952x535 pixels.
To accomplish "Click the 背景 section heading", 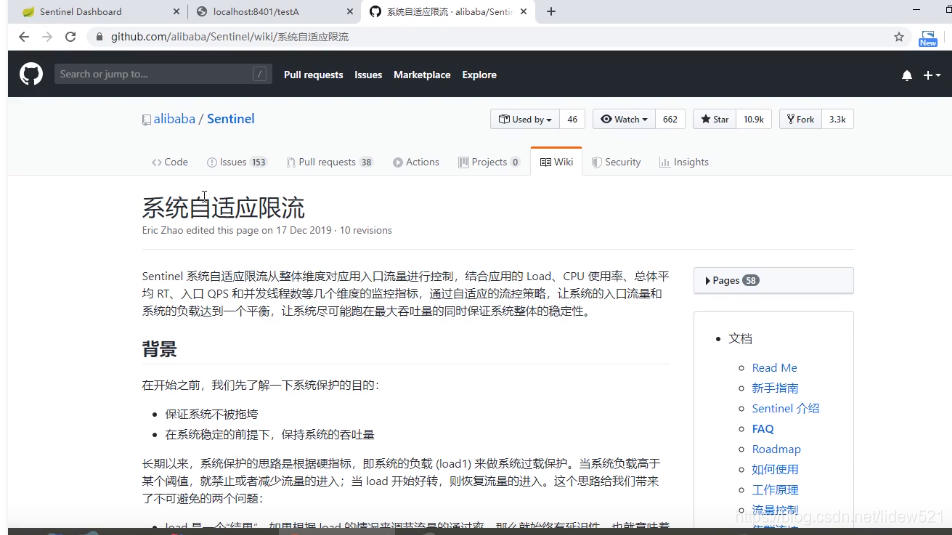I will click(159, 349).
